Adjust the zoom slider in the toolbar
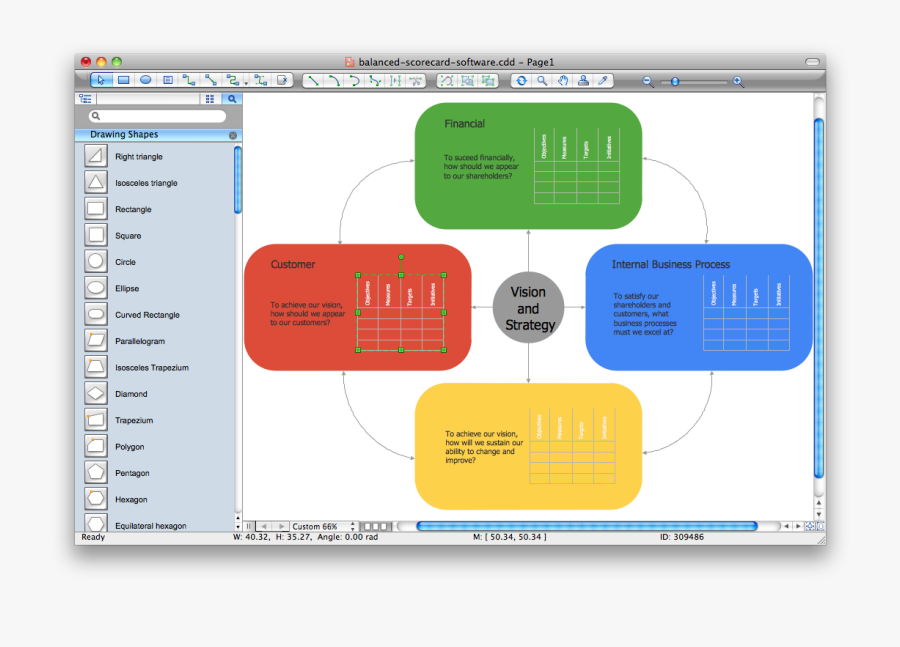 pos(673,81)
